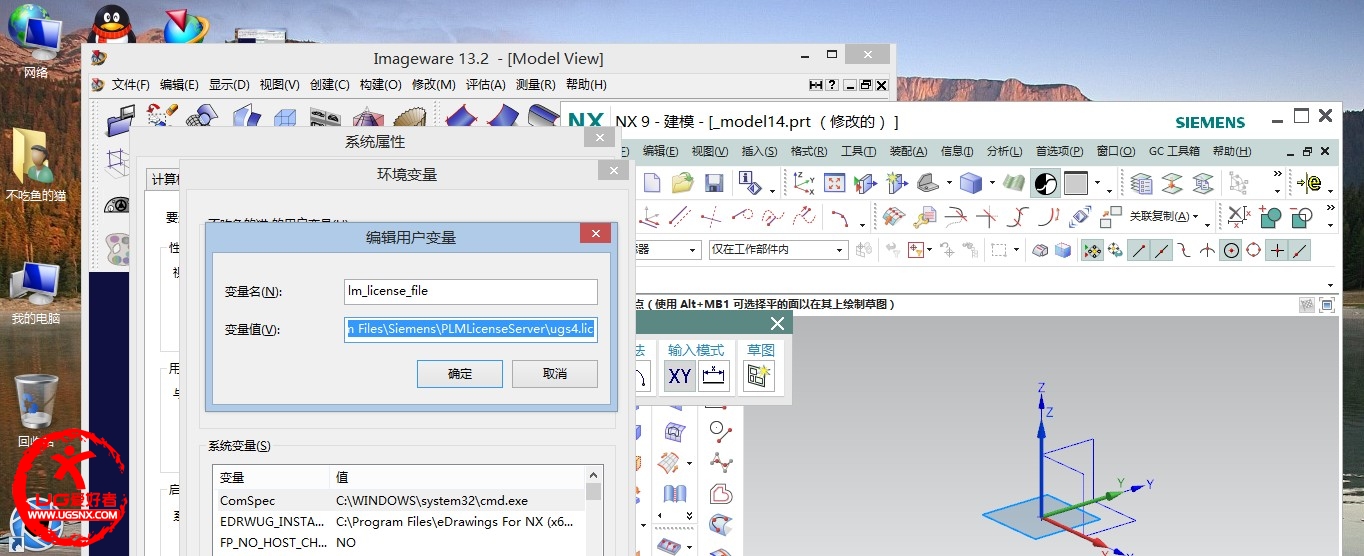
Task: Select the EDRWUG_INSTA... system variable row
Action: [399, 521]
